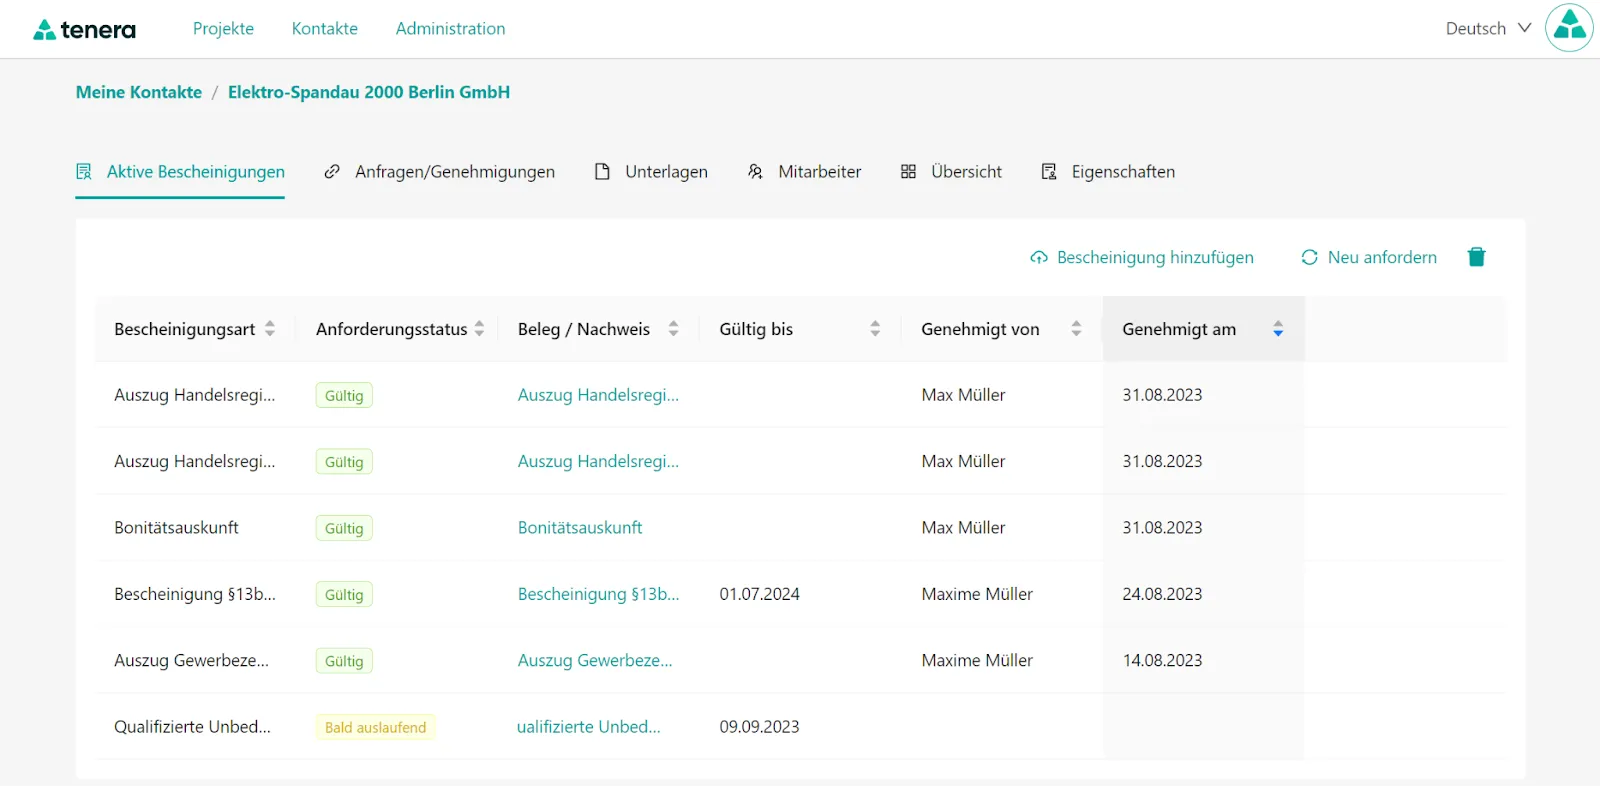Sort by Beleg / Nachweis column arrows

673,329
